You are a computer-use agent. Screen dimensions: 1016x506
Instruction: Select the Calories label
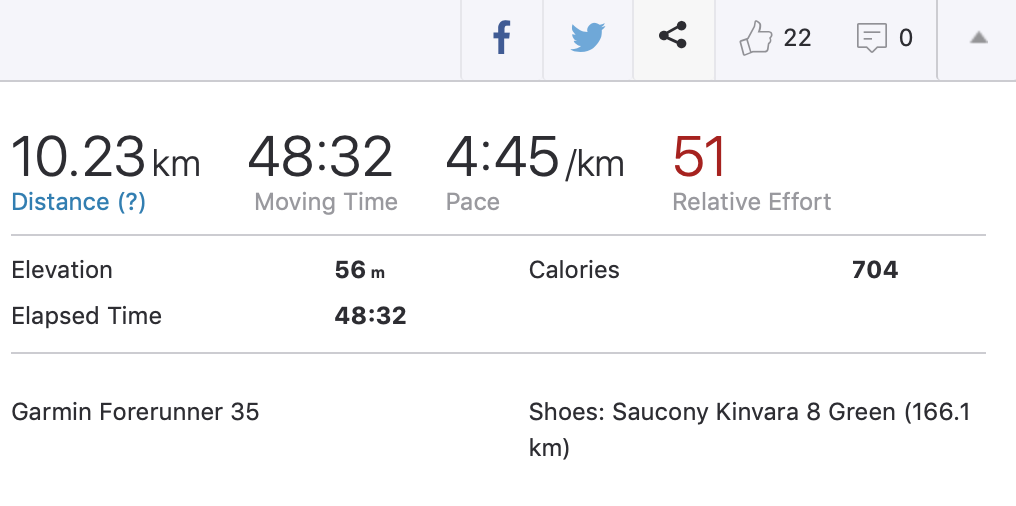click(574, 270)
